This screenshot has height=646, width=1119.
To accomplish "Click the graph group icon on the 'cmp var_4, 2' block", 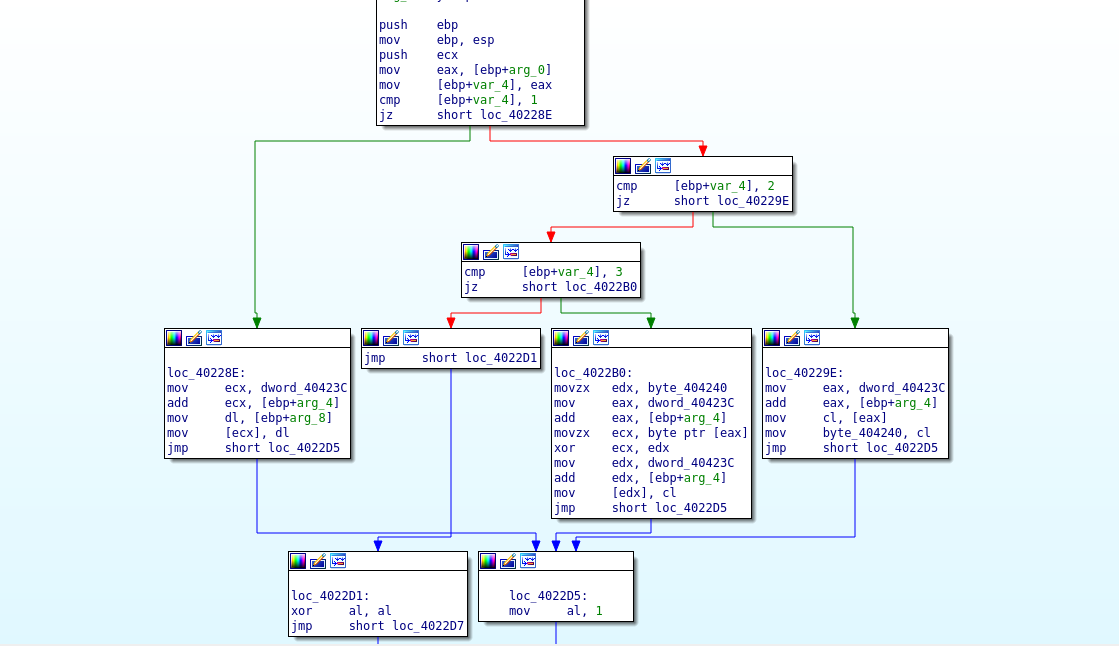I will pyautogui.click(x=663, y=166).
